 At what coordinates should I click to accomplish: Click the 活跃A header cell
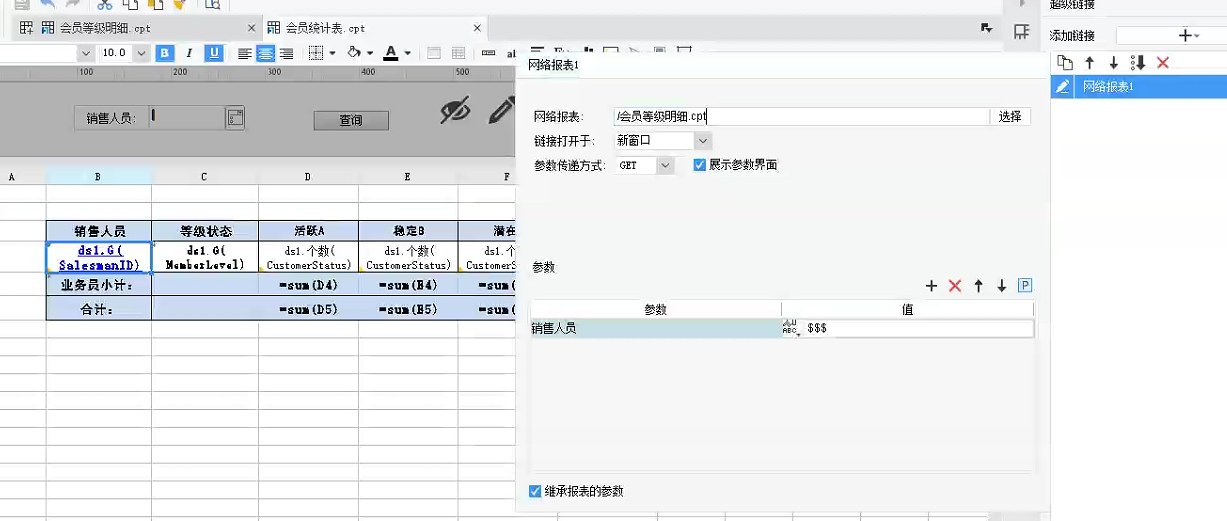pyautogui.click(x=308, y=231)
